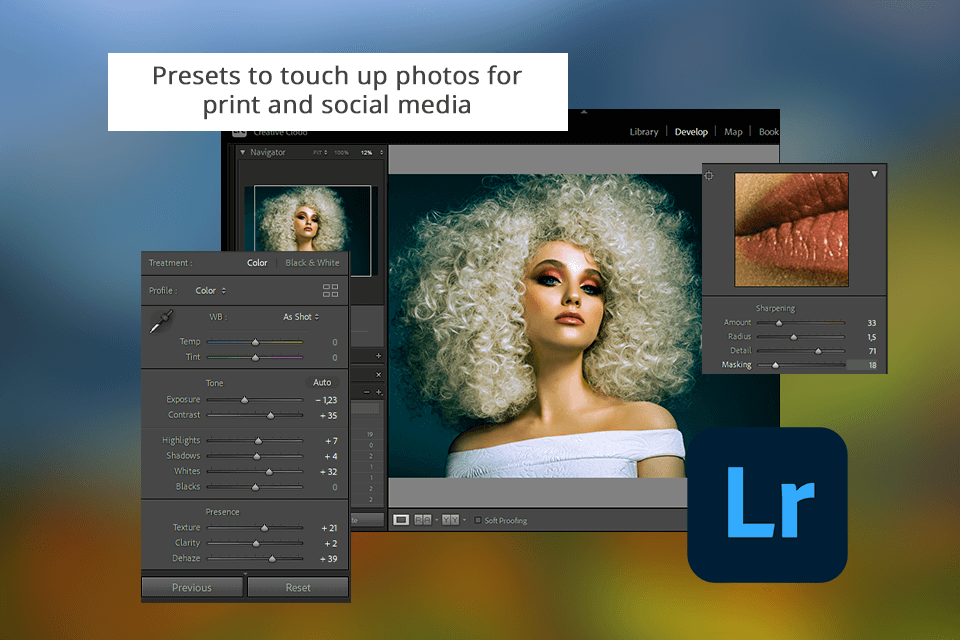
Task: Click the Texture slider
Action: [255, 527]
